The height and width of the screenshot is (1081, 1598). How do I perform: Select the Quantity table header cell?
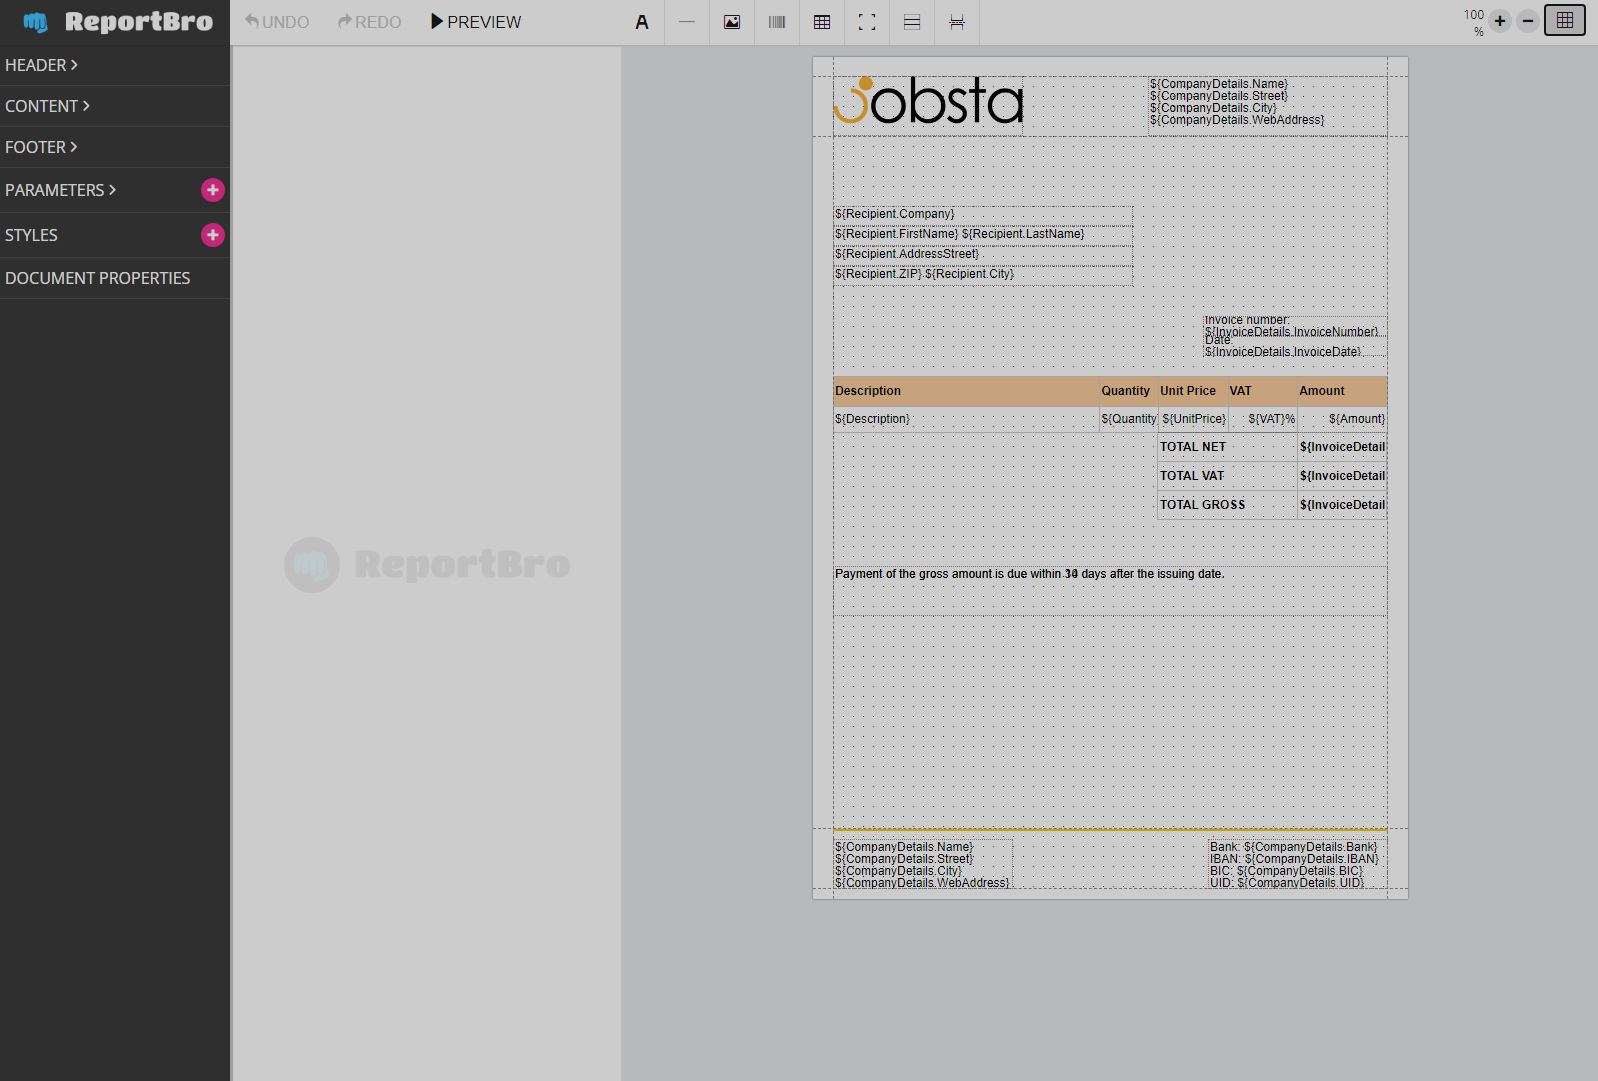(x=1128, y=391)
